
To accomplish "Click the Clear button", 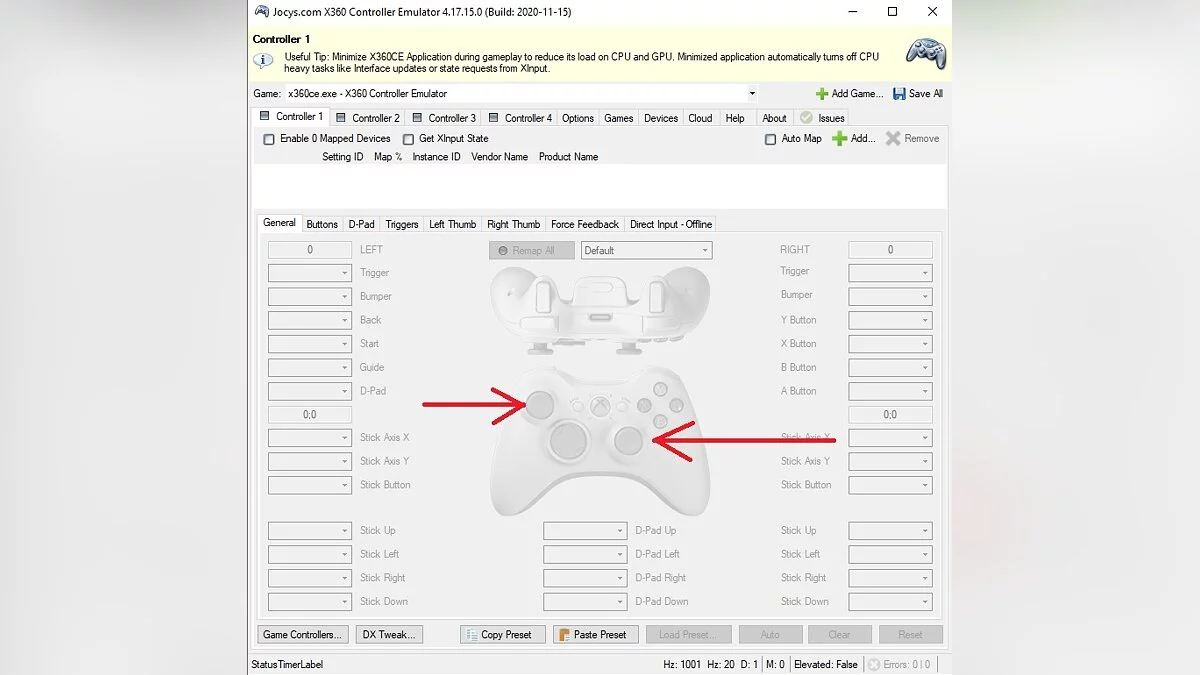I will pos(840,635).
